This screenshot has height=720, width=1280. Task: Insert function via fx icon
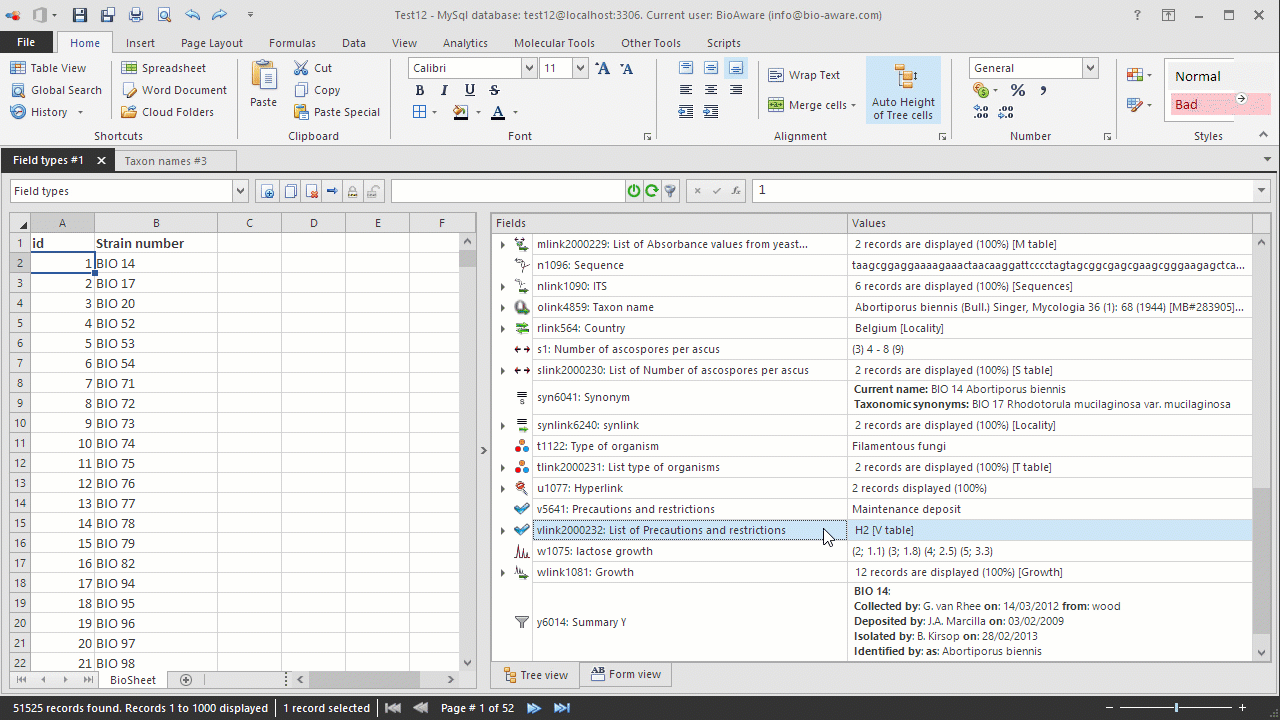tap(736, 191)
